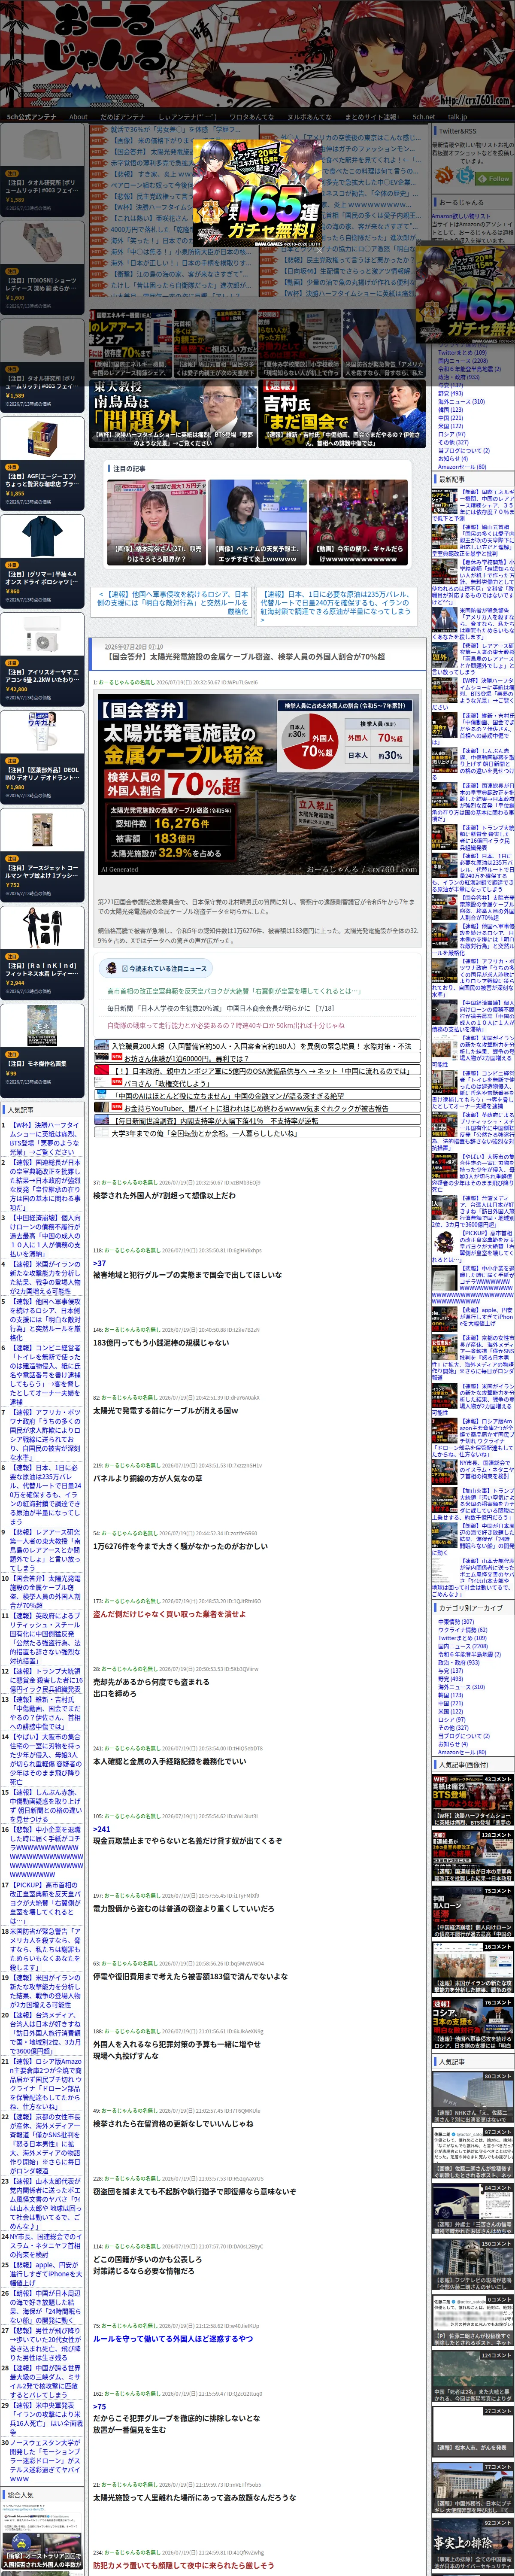Click the 165連ガチャ無料 center ad banner
The width and height of the screenshot is (515, 2576).
coord(257,194)
